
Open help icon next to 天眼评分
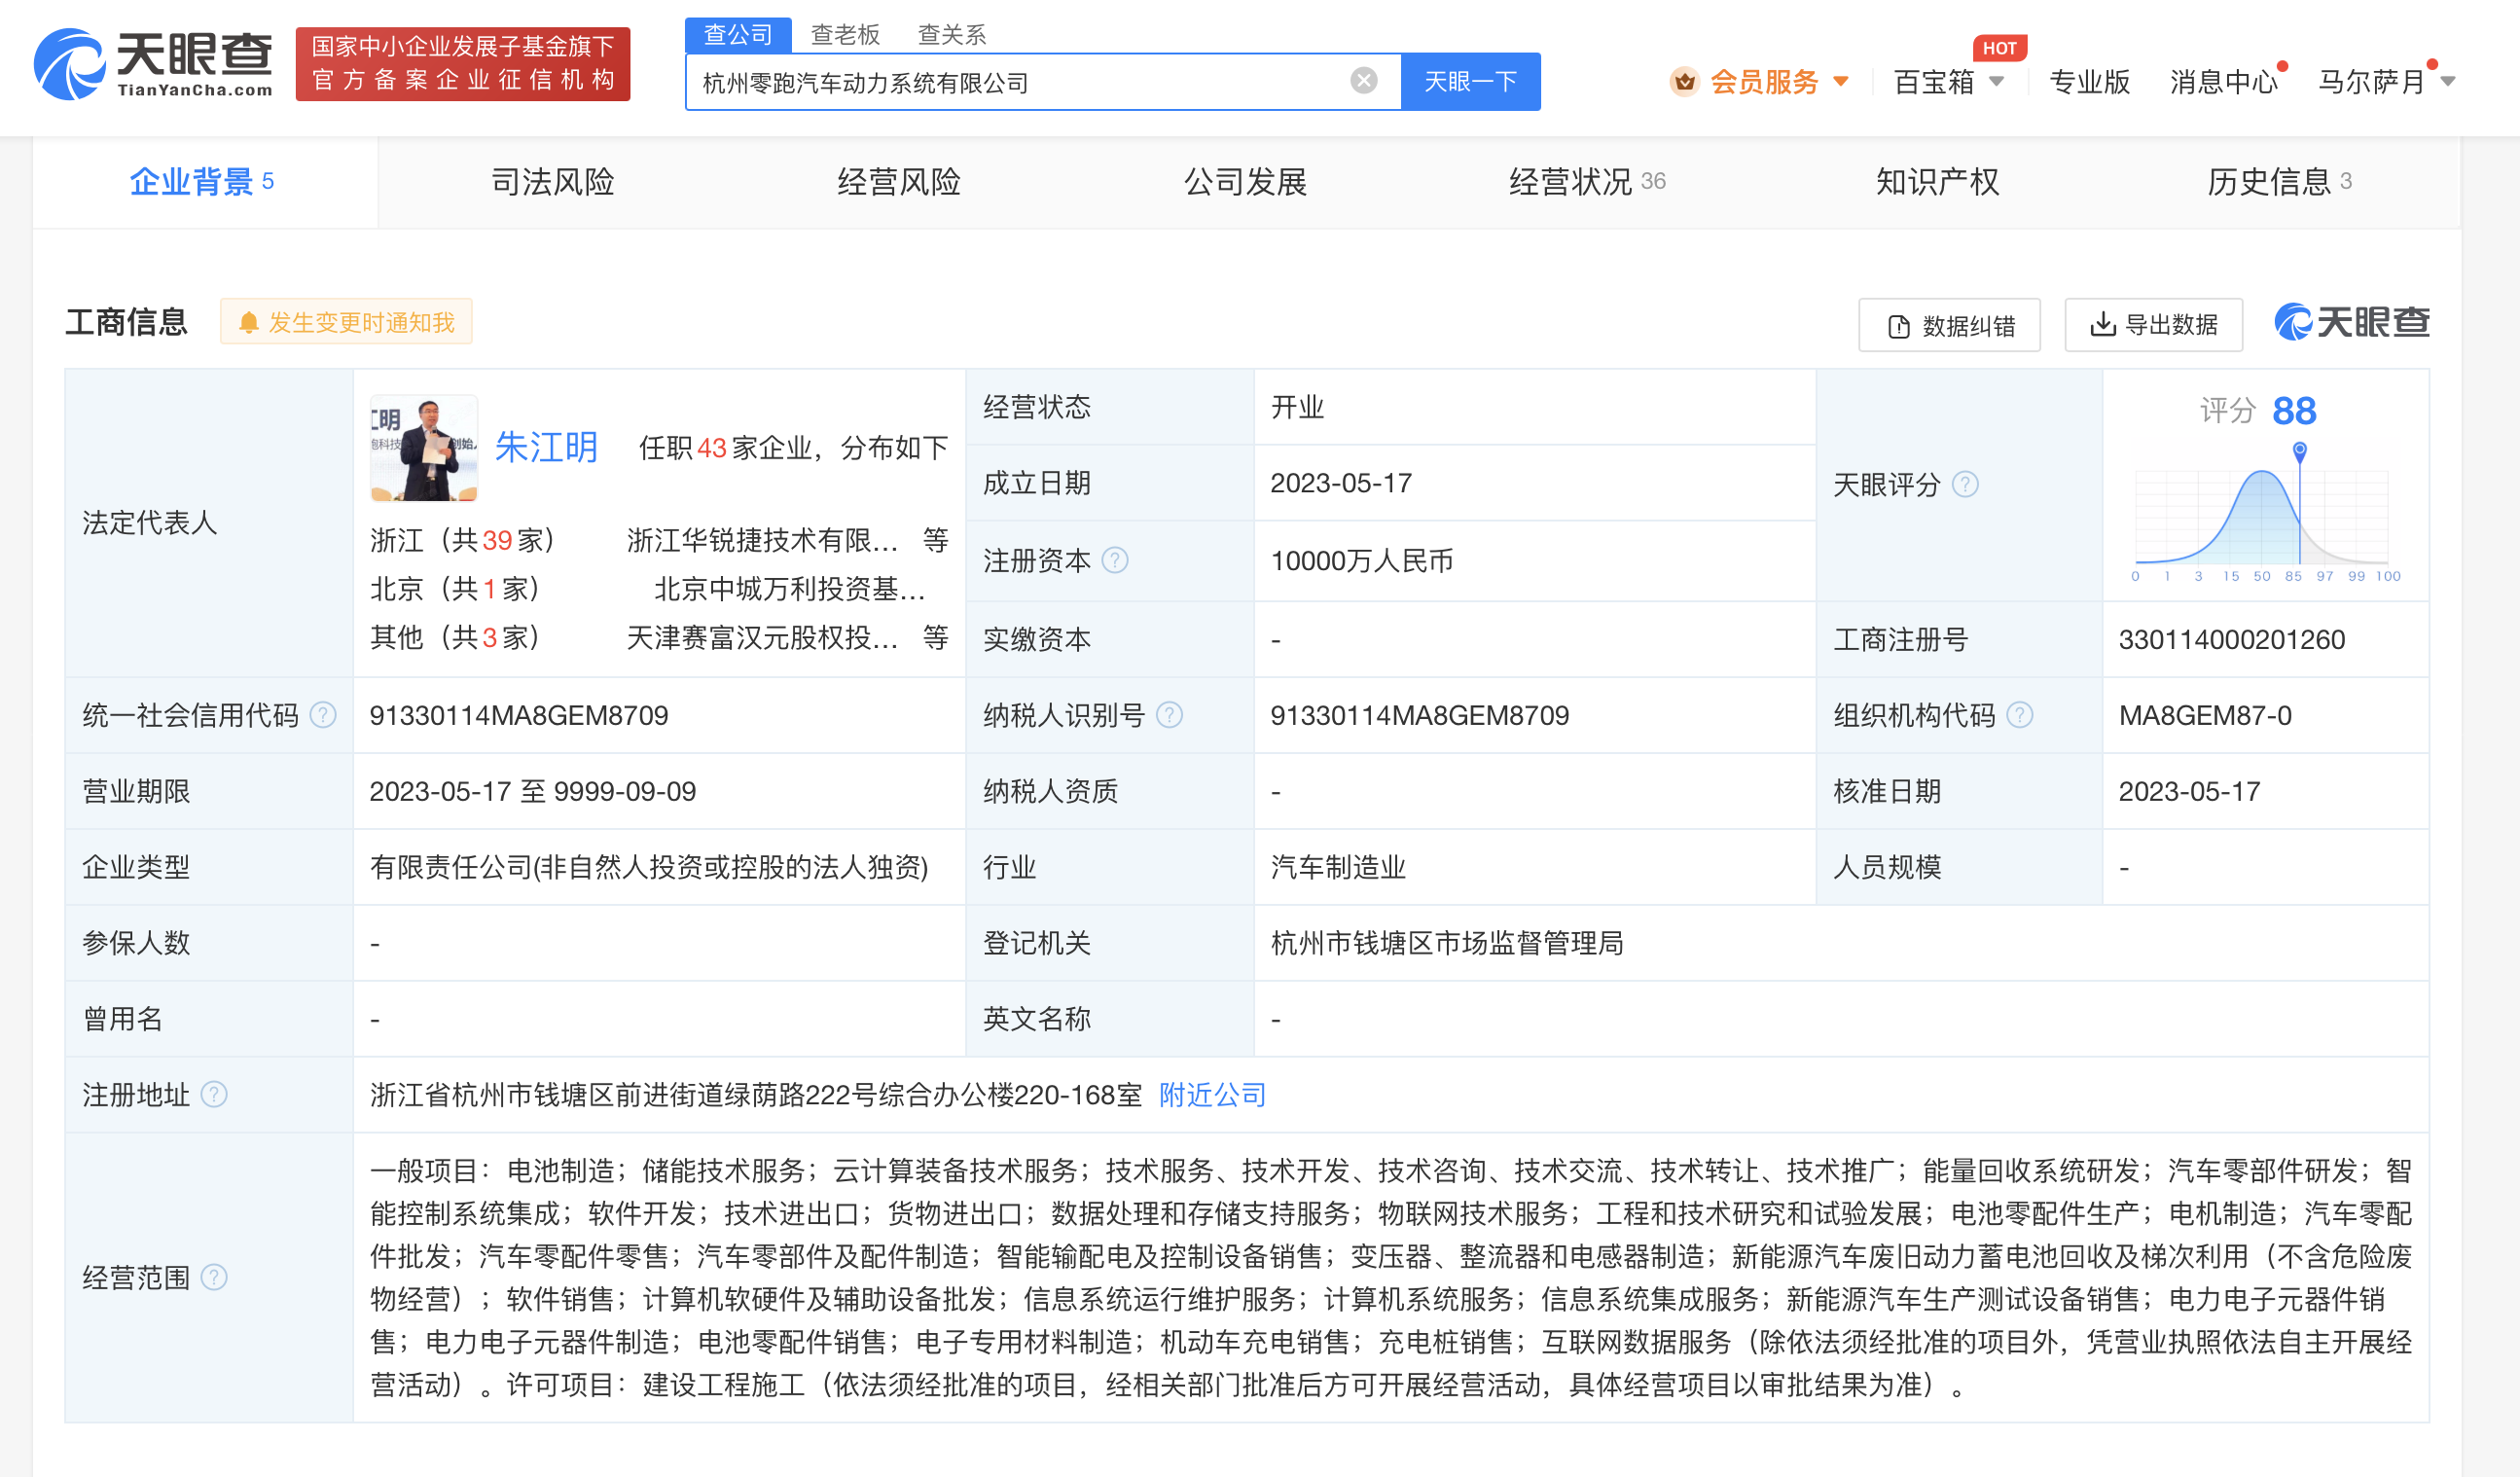point(1965,484)
